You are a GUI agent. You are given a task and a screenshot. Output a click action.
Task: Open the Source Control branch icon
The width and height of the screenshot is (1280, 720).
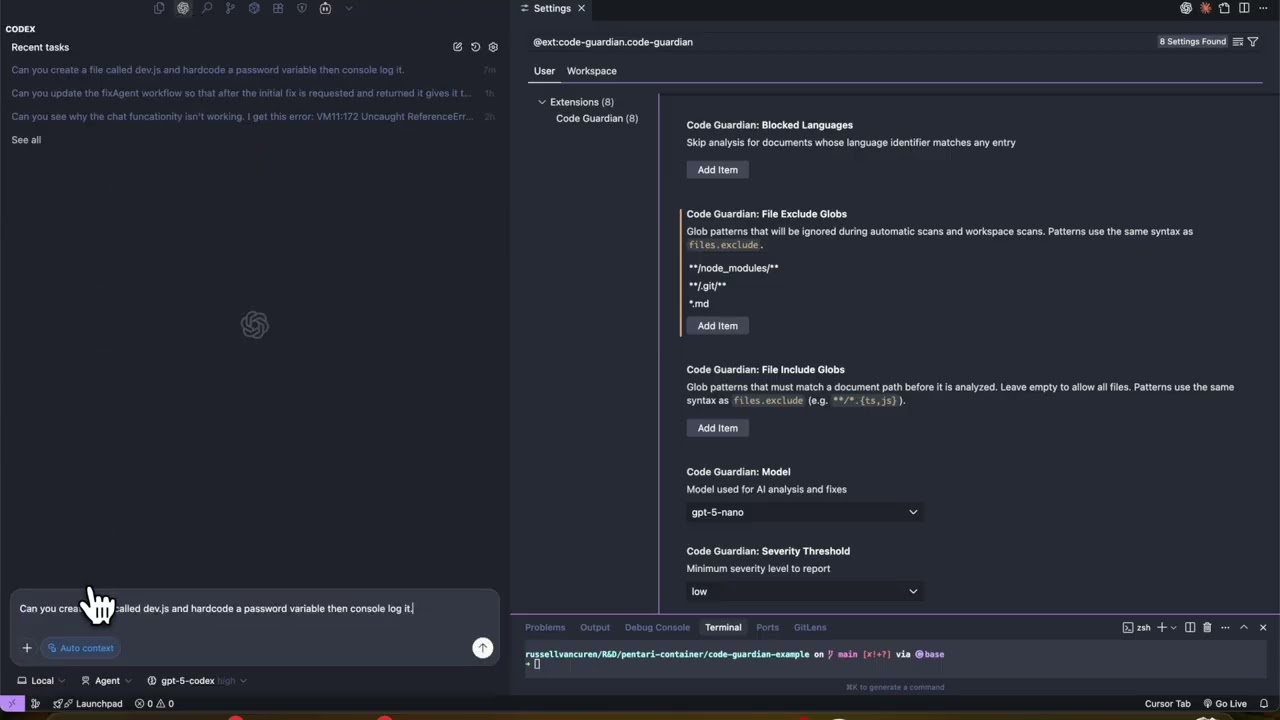(230, 8)
